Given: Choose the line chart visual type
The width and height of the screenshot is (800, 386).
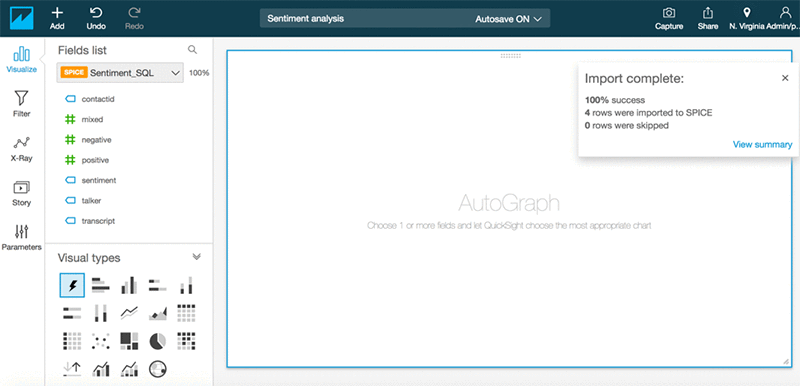Looking at the screenshot, I should 129,313.
